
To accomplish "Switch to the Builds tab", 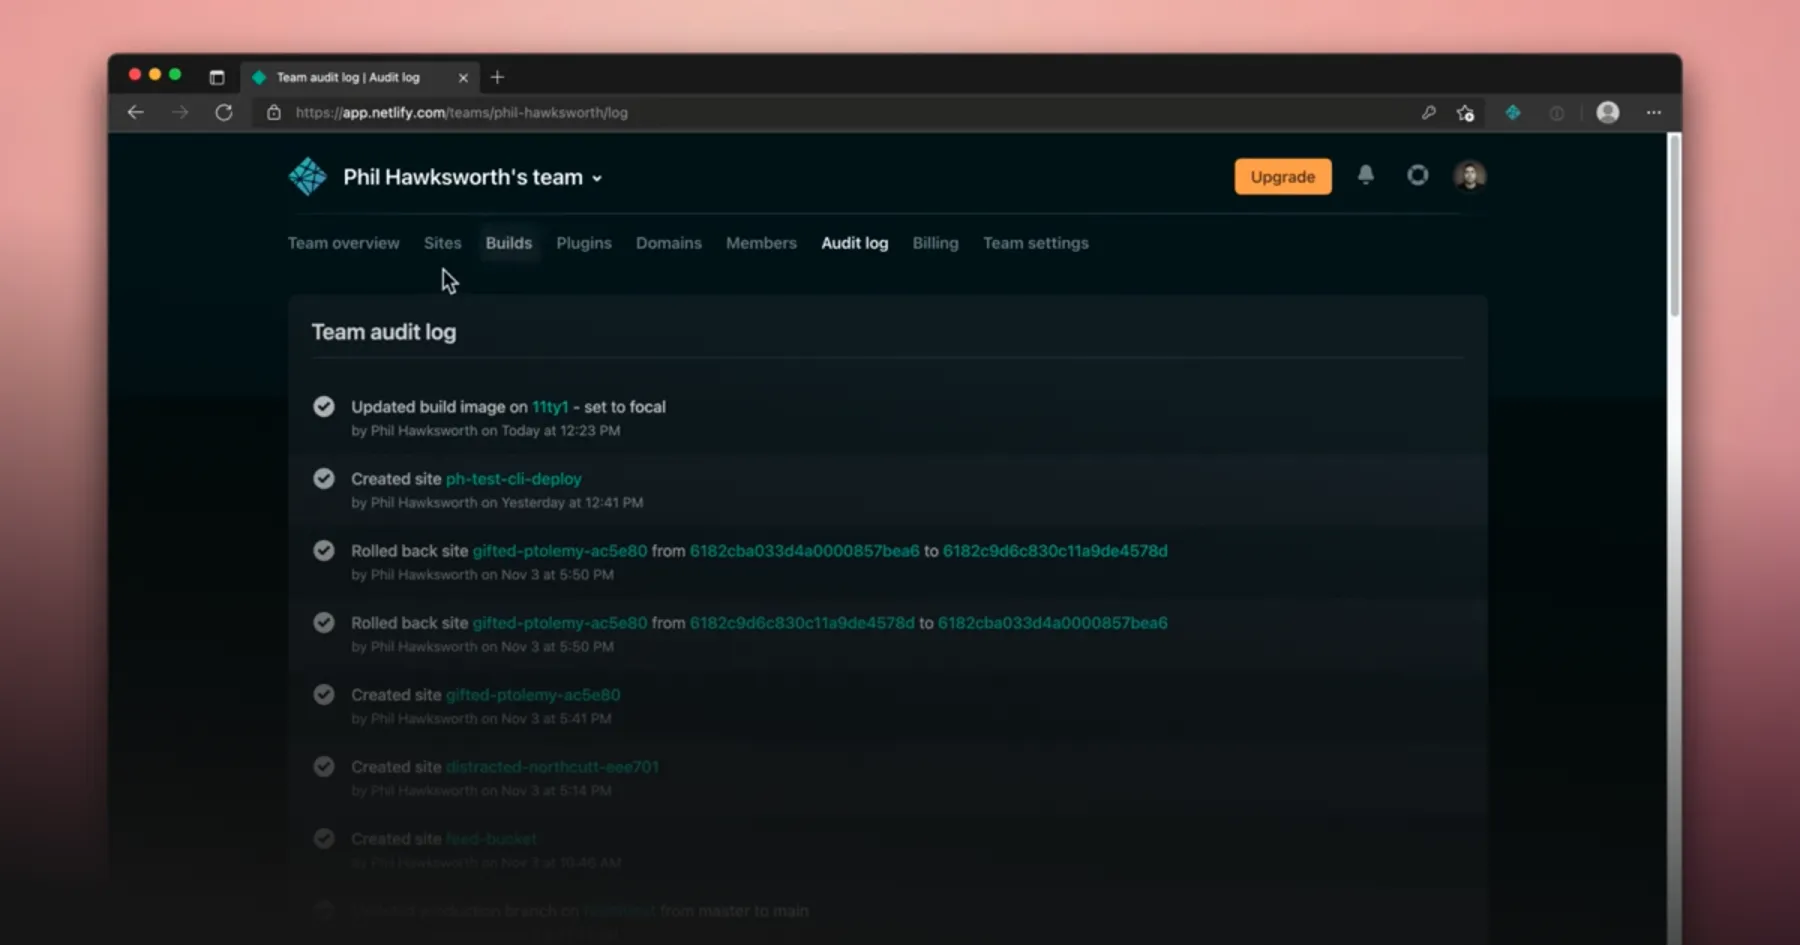I will pyautogui.click(x=508, y=243).
